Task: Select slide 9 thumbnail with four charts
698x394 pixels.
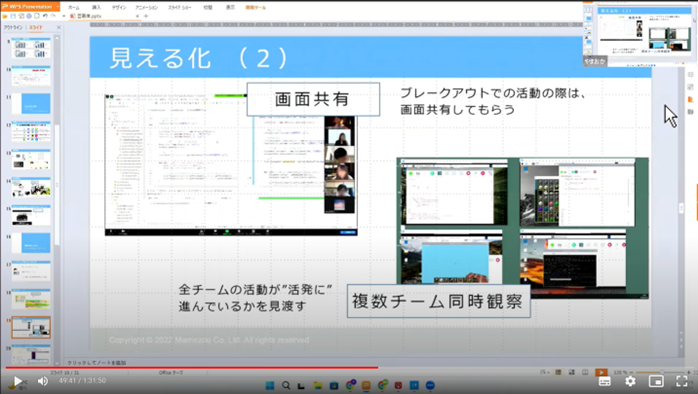Action: coord(31,48)
